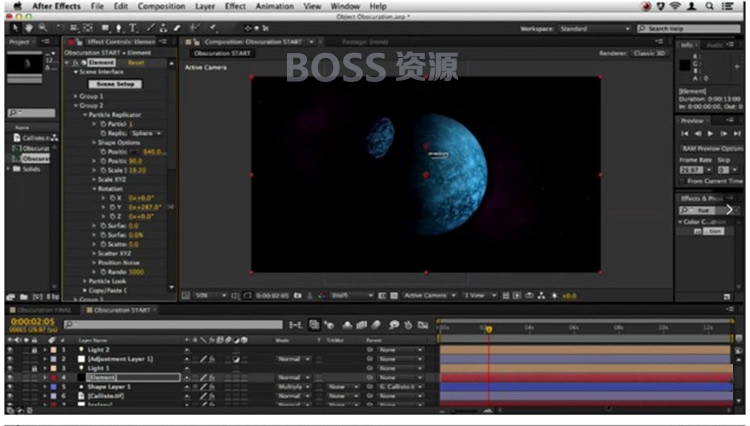This screenshot has height=426, width=750.
Task: Enable motion blur for timeline
Action: pos(376,325)
